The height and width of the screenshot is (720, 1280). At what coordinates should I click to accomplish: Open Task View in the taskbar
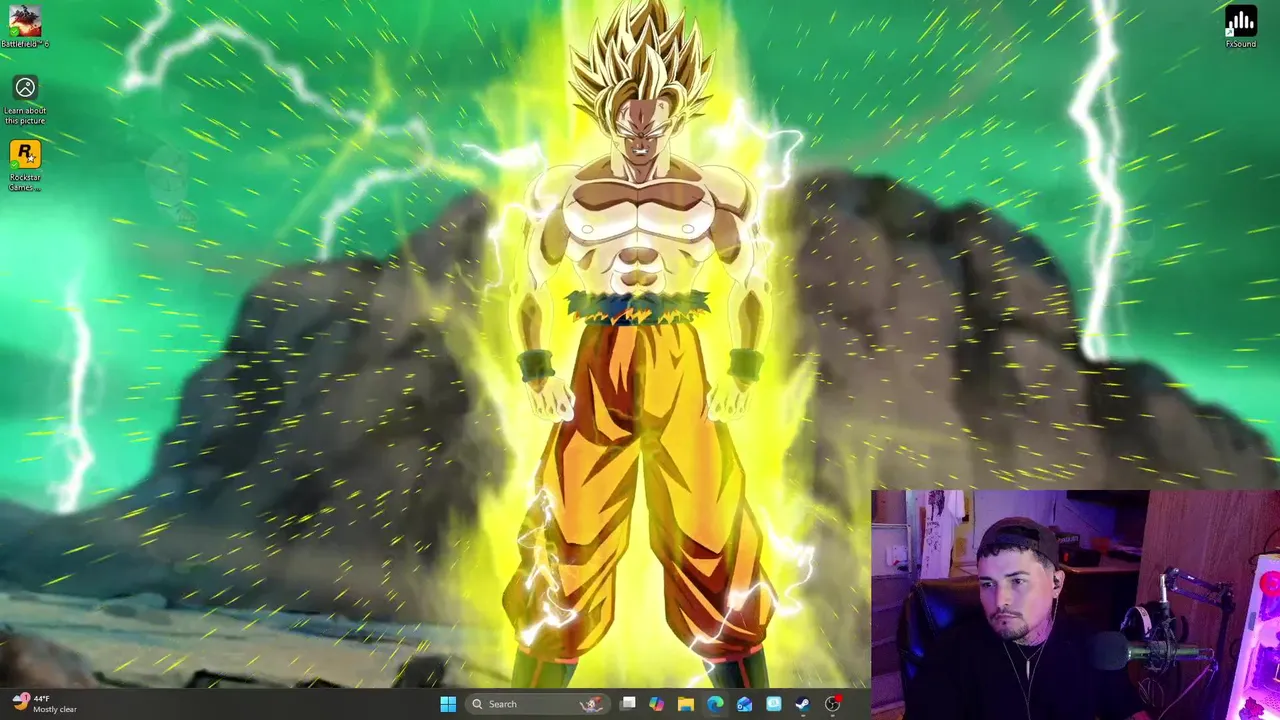point(628,704)
